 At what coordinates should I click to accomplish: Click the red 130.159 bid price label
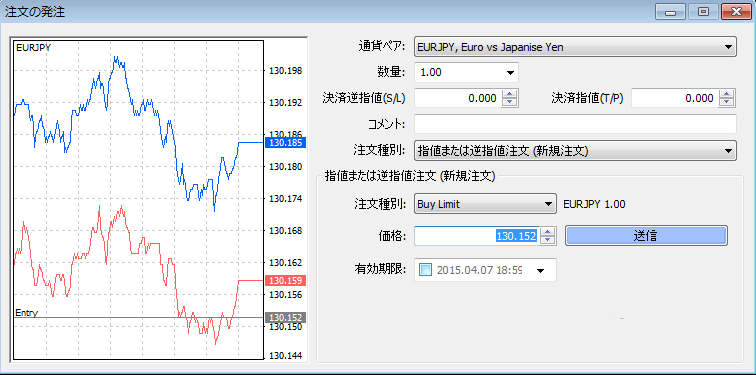(x=286, y=281)
